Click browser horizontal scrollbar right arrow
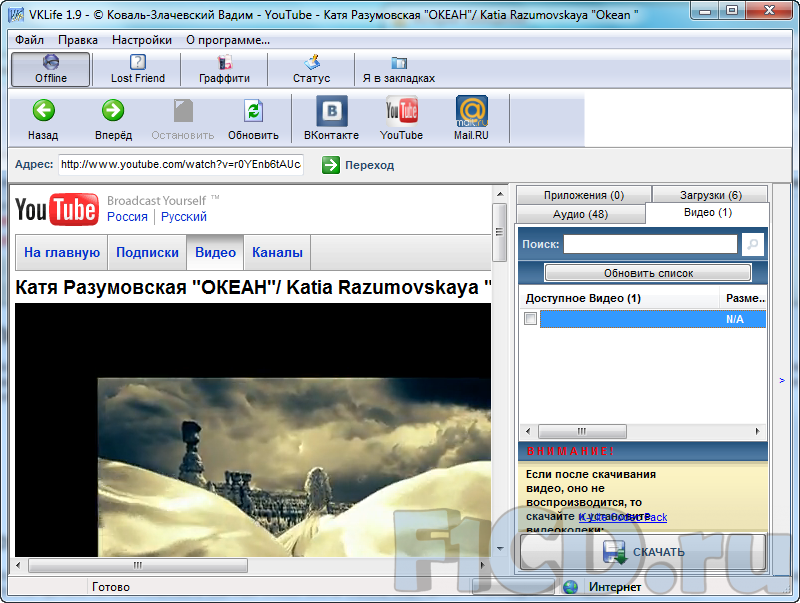Screen dimensions: 800x603 [x=483, y=565]
